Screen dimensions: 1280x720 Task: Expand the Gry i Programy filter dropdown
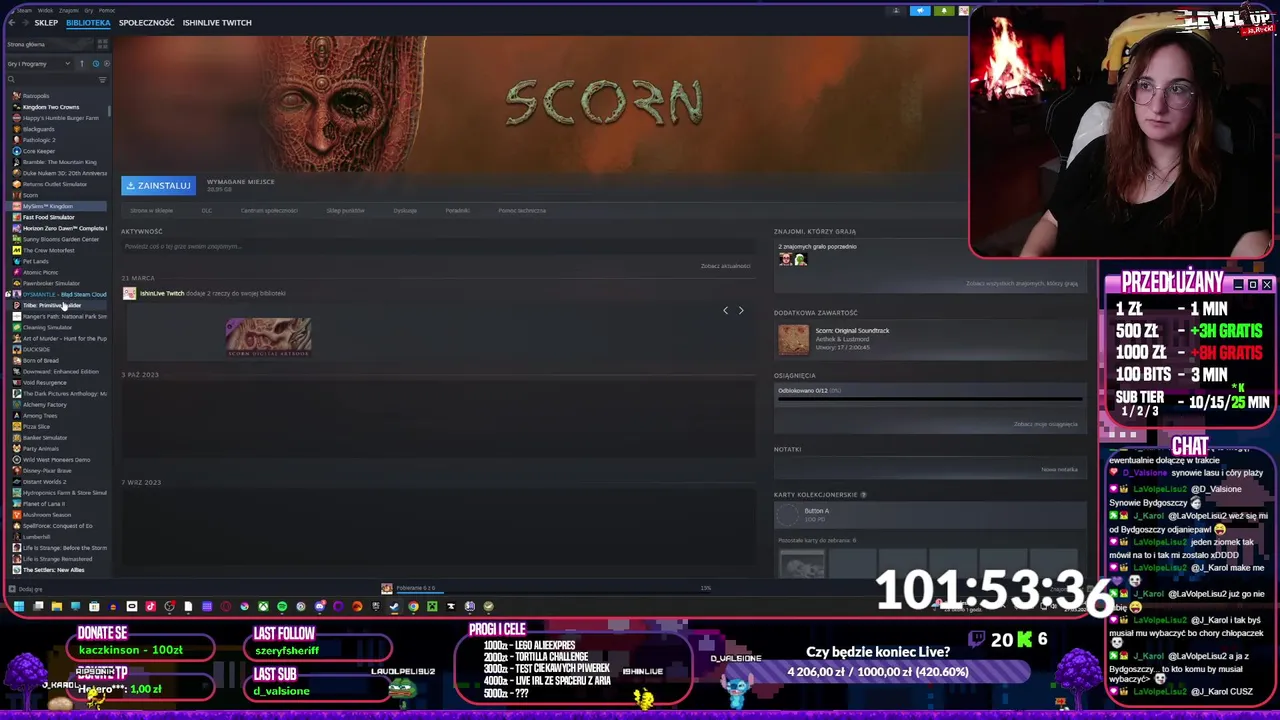[x=38, y=64]
